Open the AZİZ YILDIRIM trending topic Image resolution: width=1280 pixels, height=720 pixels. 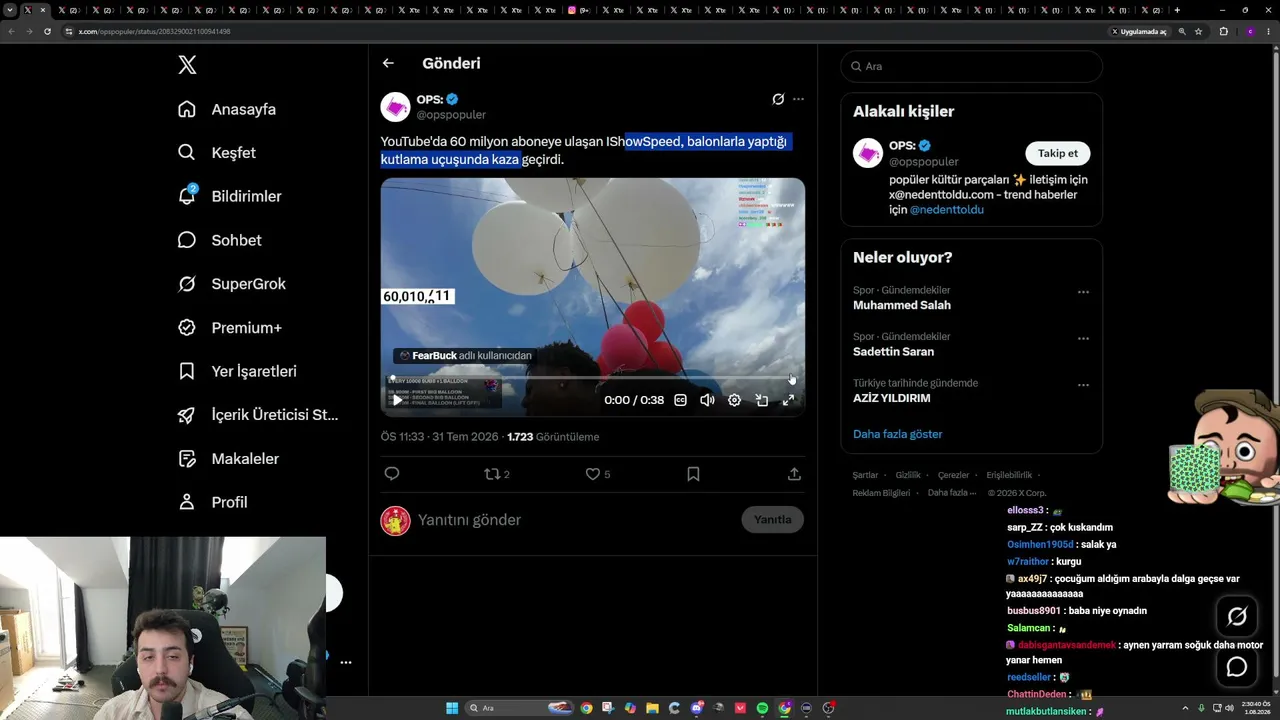tap(892, 398)
